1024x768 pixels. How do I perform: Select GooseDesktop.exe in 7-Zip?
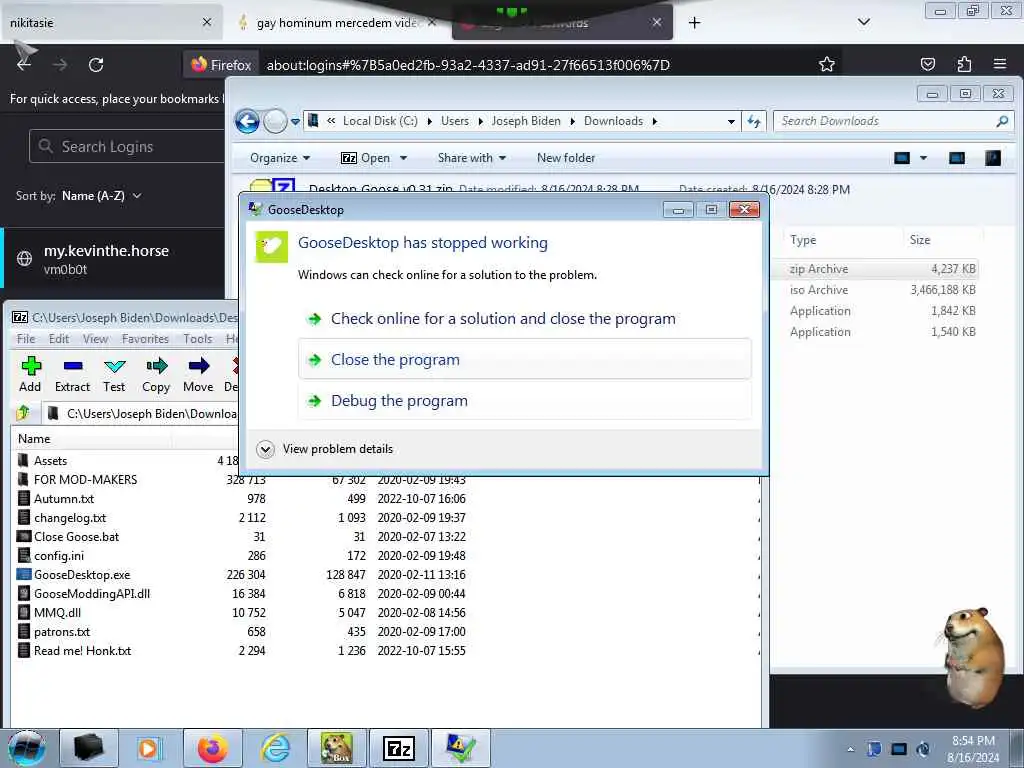coord(82,575)
